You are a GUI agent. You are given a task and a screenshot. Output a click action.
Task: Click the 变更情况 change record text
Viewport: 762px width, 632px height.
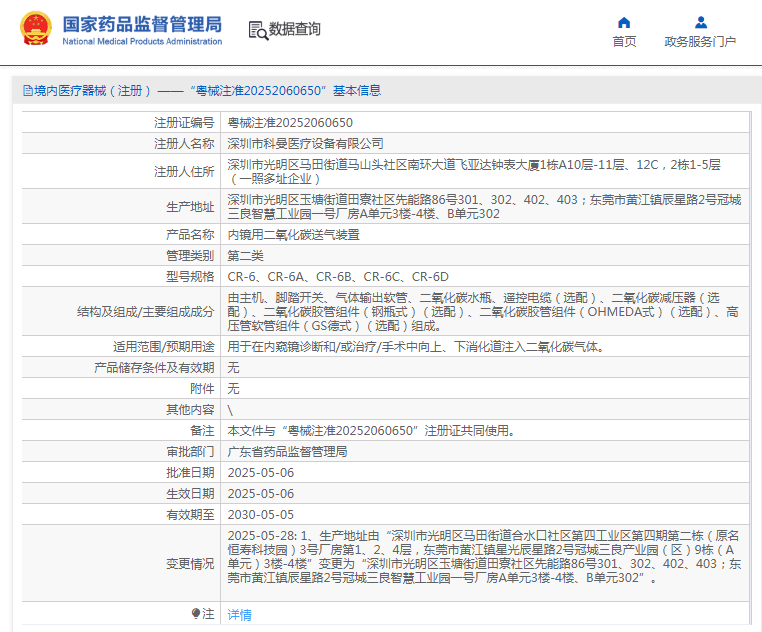tap(485, 557)
